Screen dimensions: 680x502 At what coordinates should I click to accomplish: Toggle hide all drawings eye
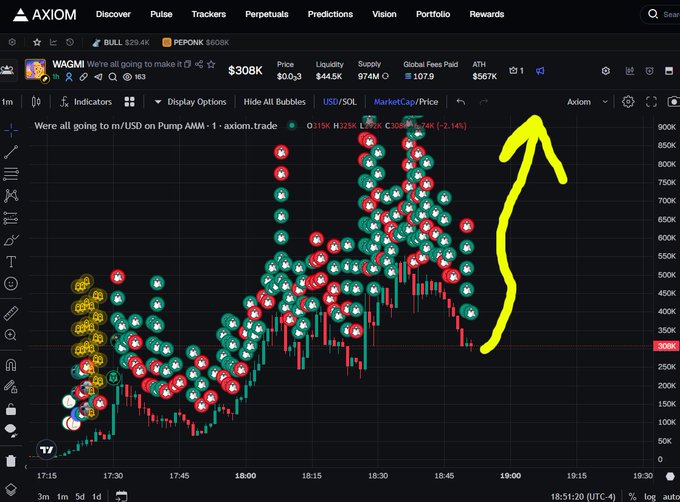point(11,430)
